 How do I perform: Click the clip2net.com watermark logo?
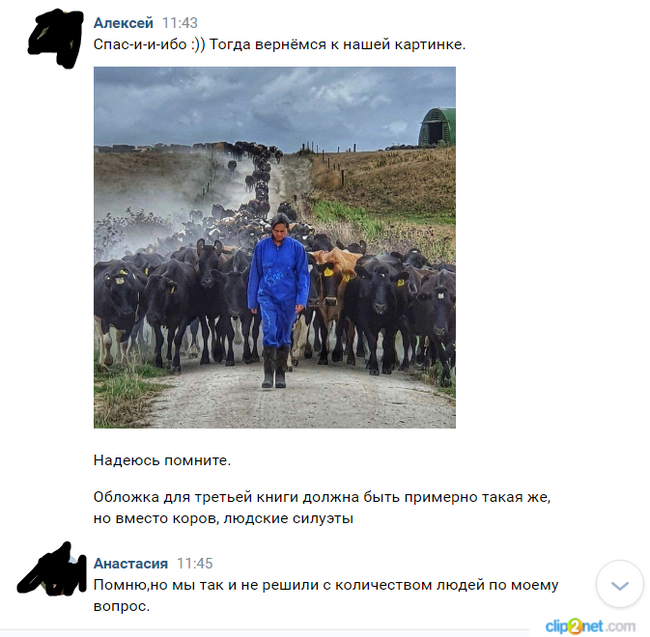pos(590,626)
